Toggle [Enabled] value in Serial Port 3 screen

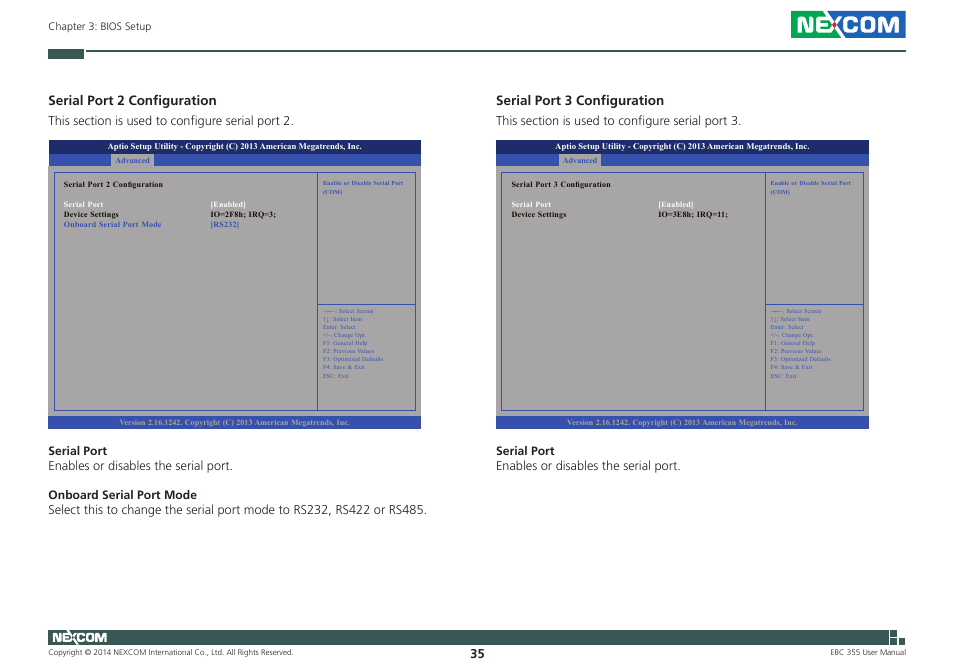[676, 204]
